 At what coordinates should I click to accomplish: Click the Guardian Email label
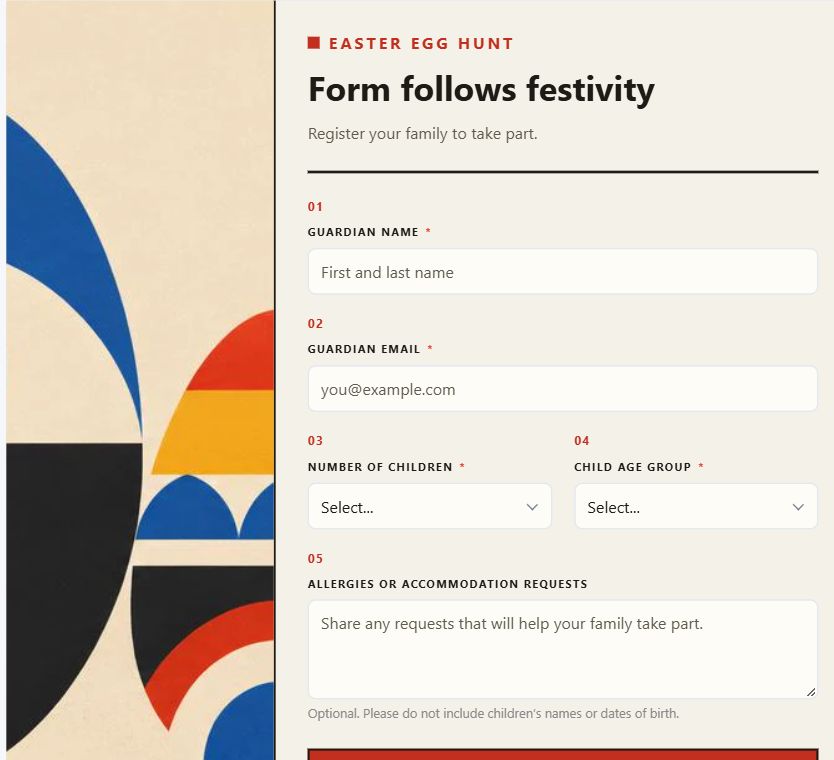coord(364,349)
